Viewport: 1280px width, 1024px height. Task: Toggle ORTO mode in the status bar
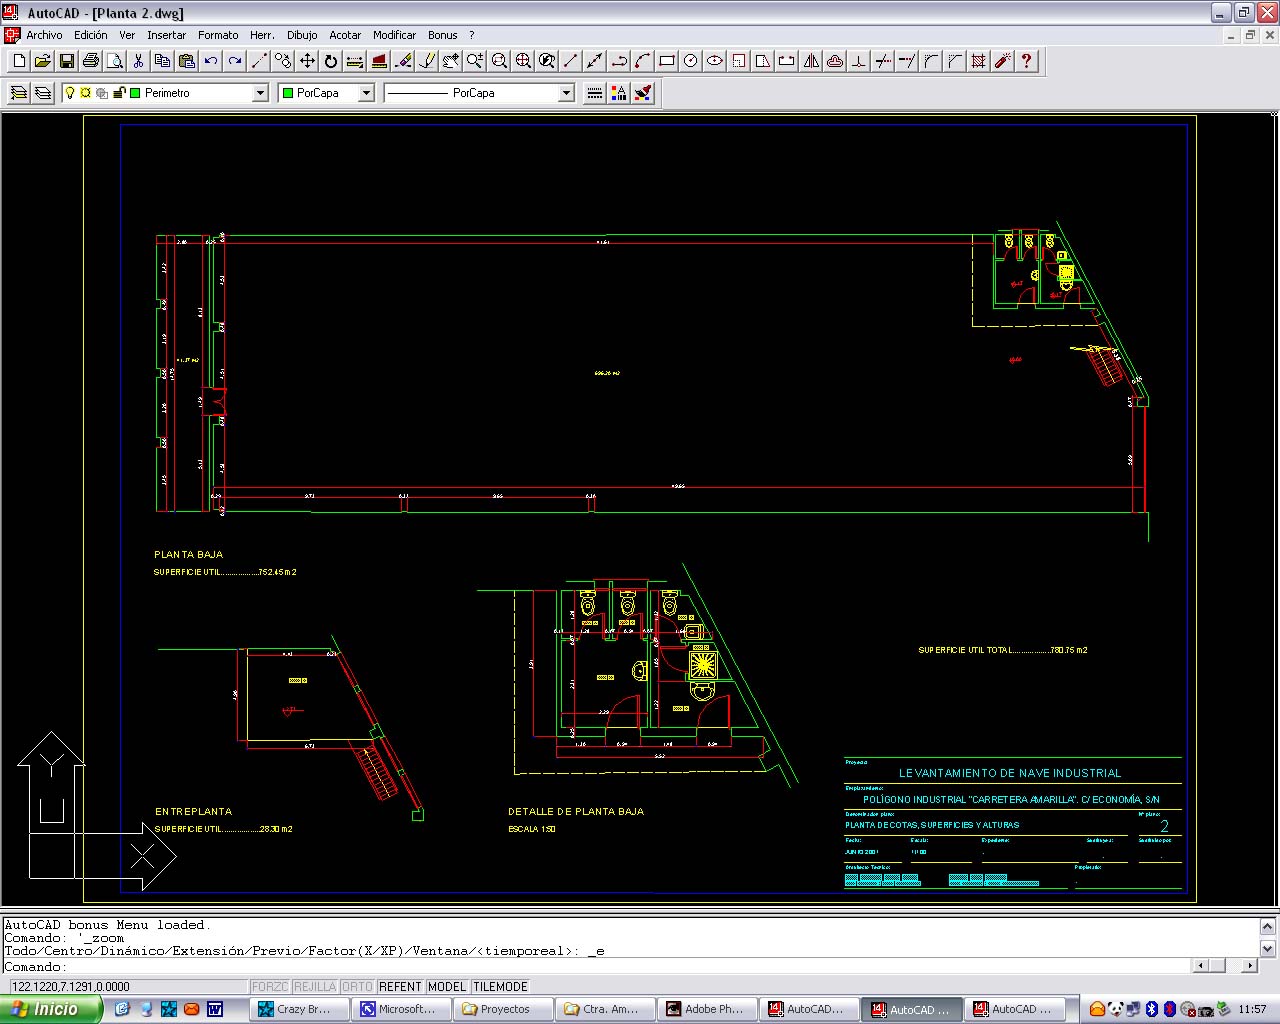click(357, 987)
